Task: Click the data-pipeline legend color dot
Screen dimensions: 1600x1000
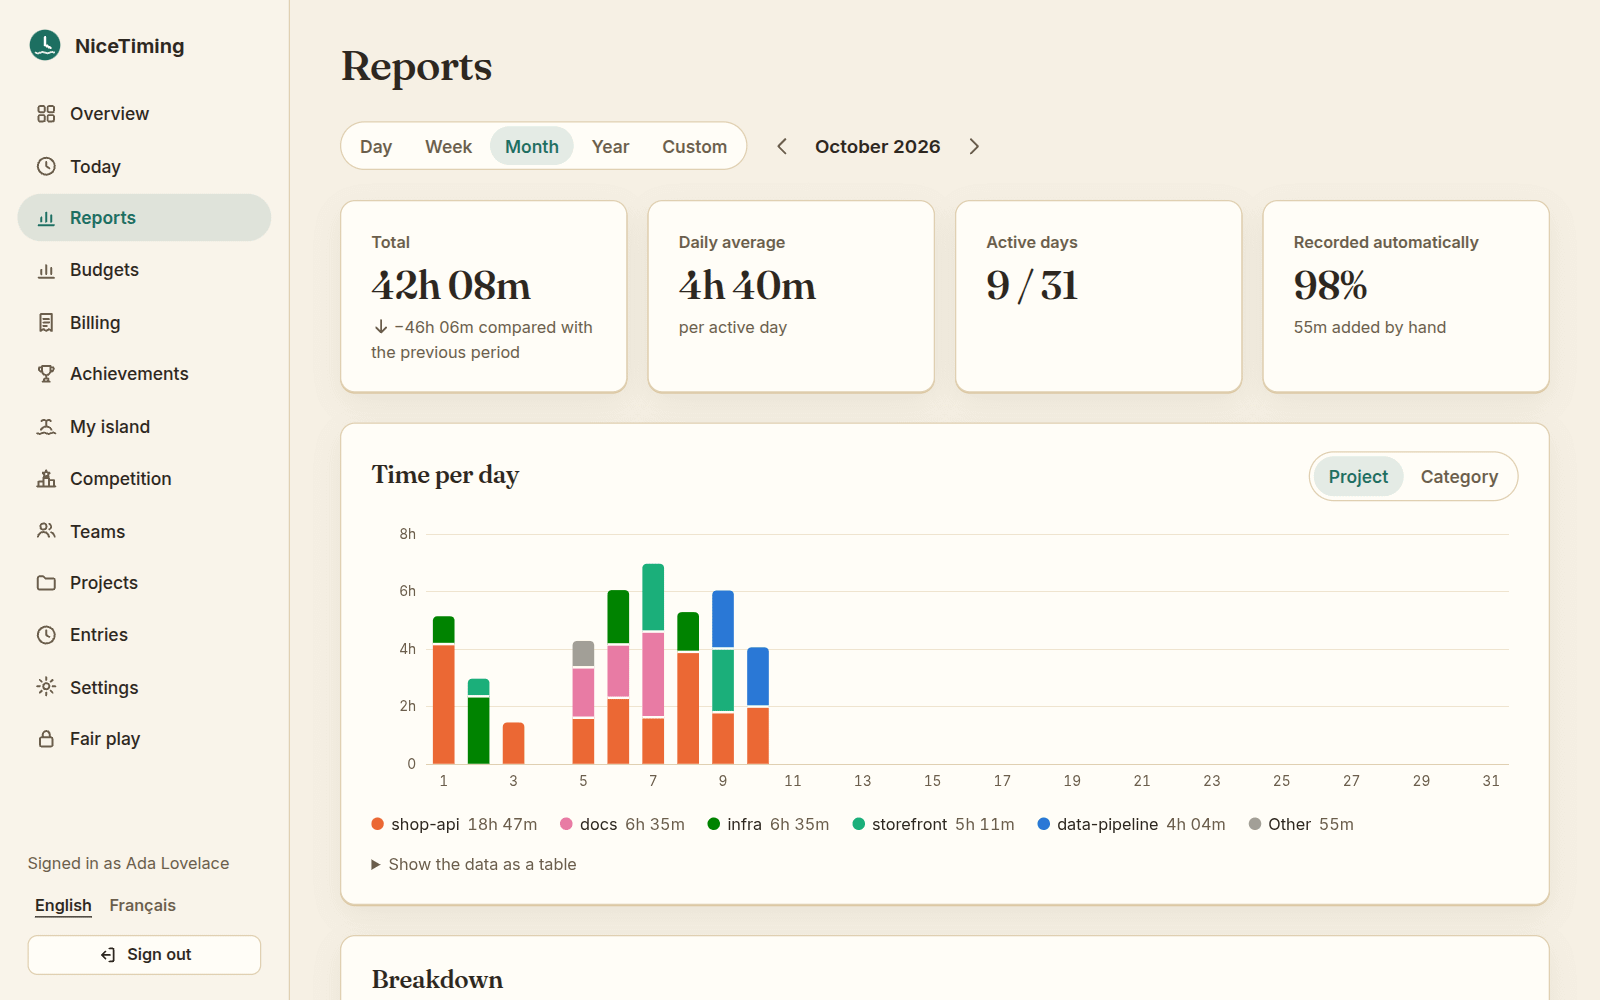Action: [1044, 824]
